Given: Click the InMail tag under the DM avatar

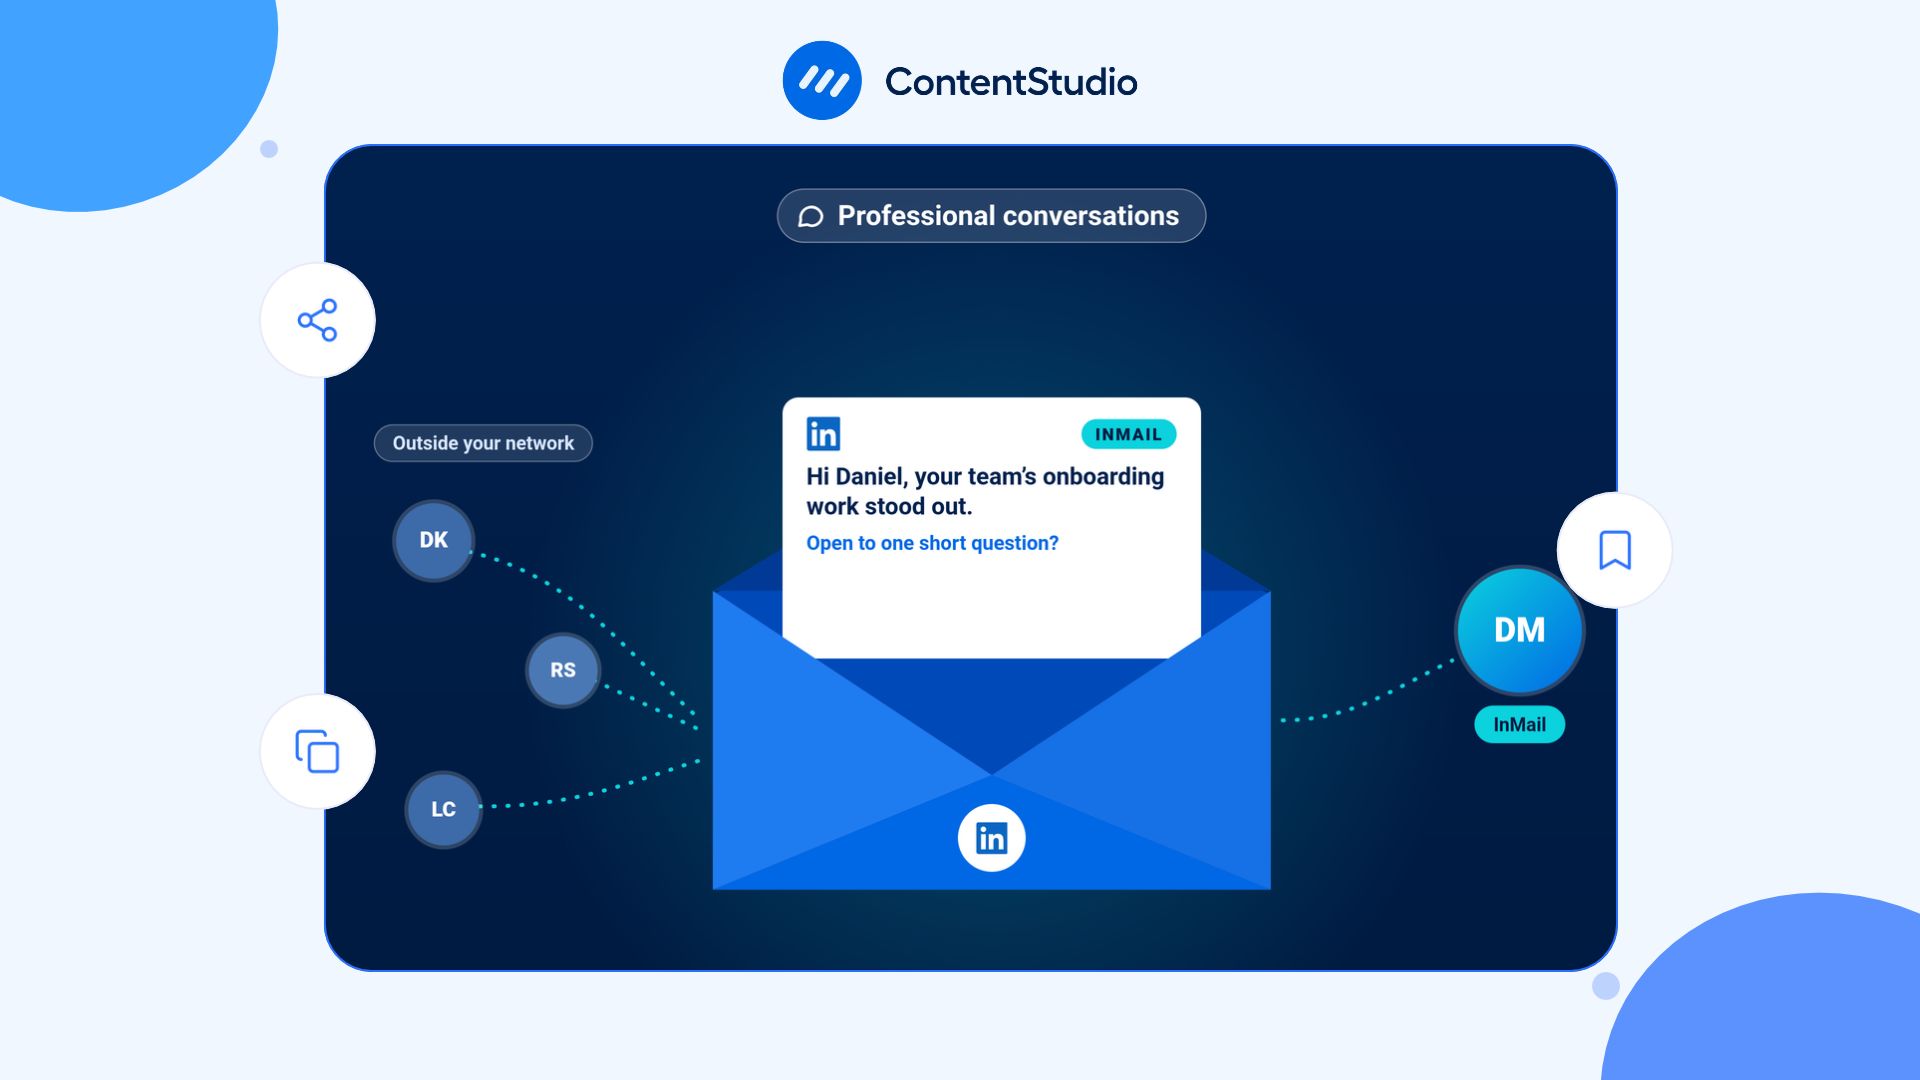Looking at the screenshot, I should (1519, 724).
